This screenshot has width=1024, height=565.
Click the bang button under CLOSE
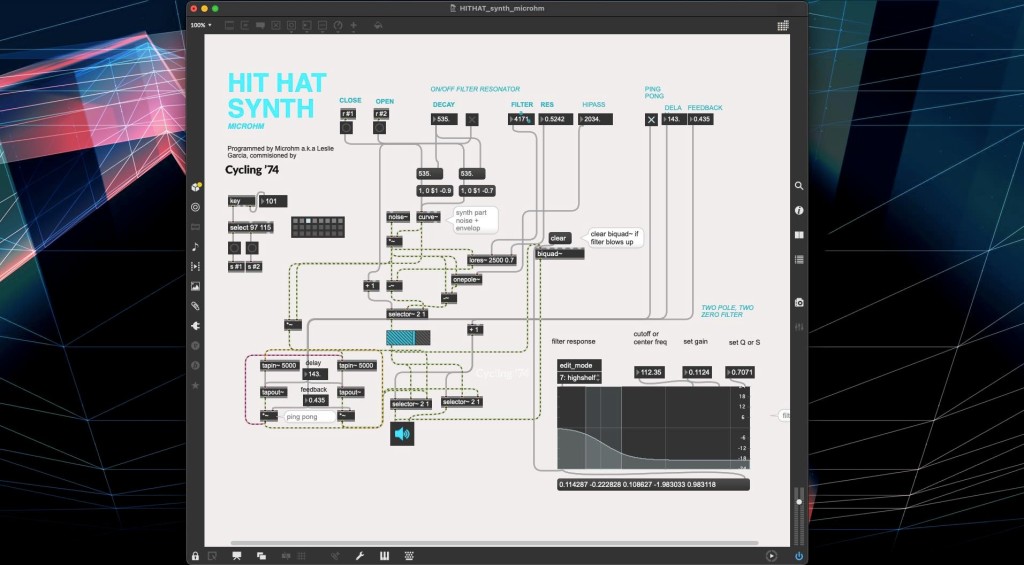pyautogui.click(x=347, y=127)
